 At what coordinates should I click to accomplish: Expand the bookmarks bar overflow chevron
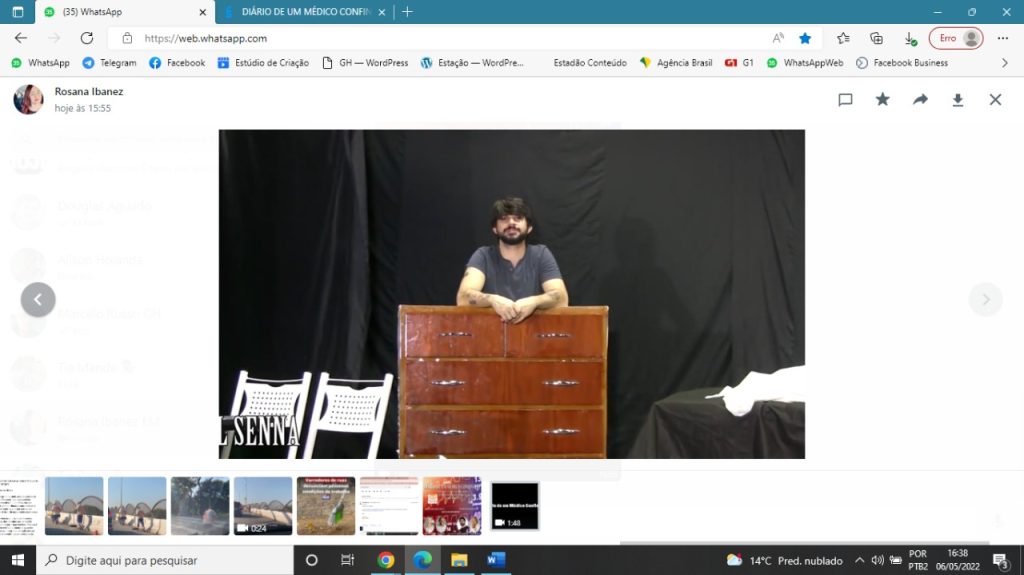coord(1005,63)
